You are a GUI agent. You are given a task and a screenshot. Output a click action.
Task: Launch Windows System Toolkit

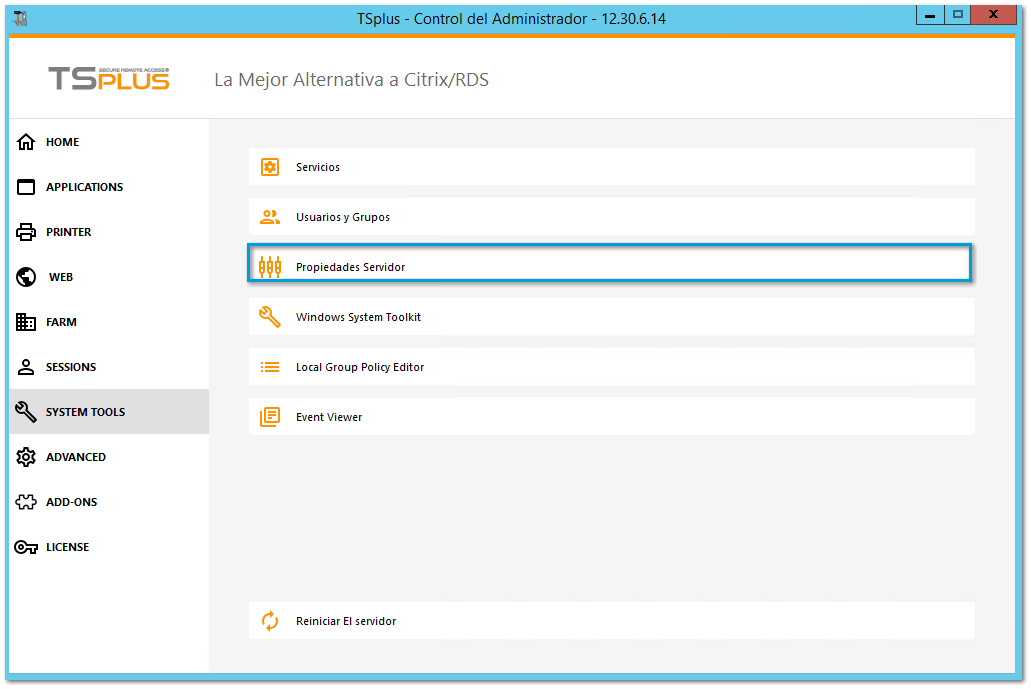point(611,317)
